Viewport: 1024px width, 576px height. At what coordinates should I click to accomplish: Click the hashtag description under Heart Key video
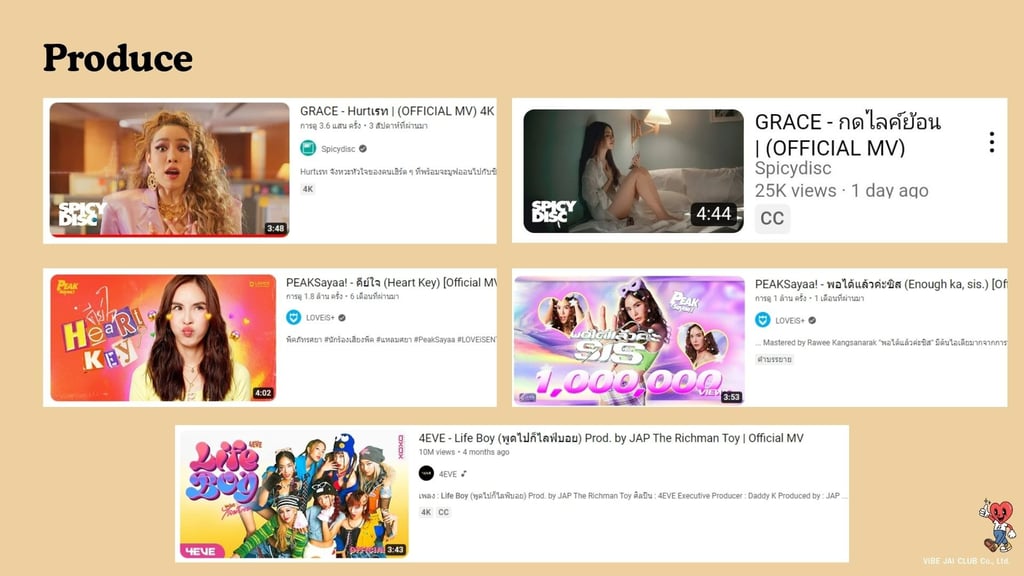coord(391,340)
